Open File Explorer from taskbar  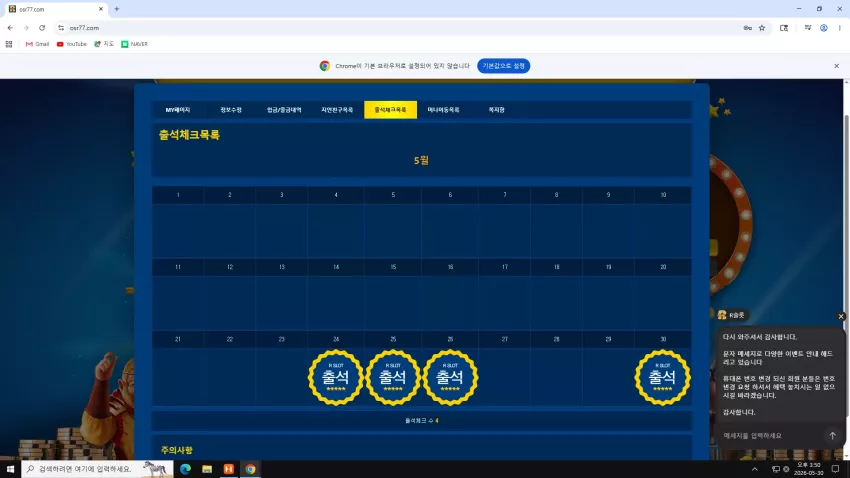click(x=207, y=469)
